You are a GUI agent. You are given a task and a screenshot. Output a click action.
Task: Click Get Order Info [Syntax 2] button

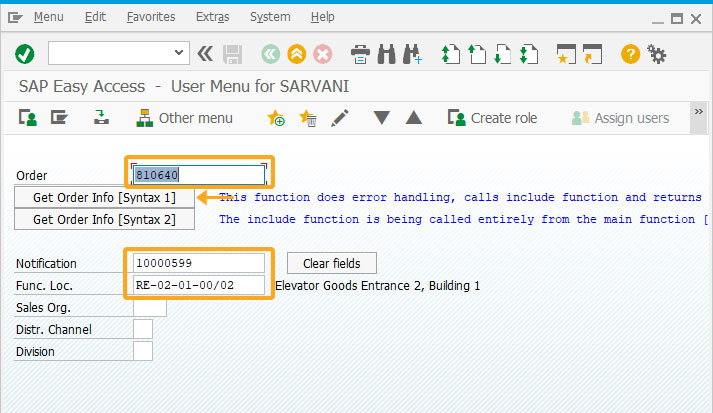point(104,219)
